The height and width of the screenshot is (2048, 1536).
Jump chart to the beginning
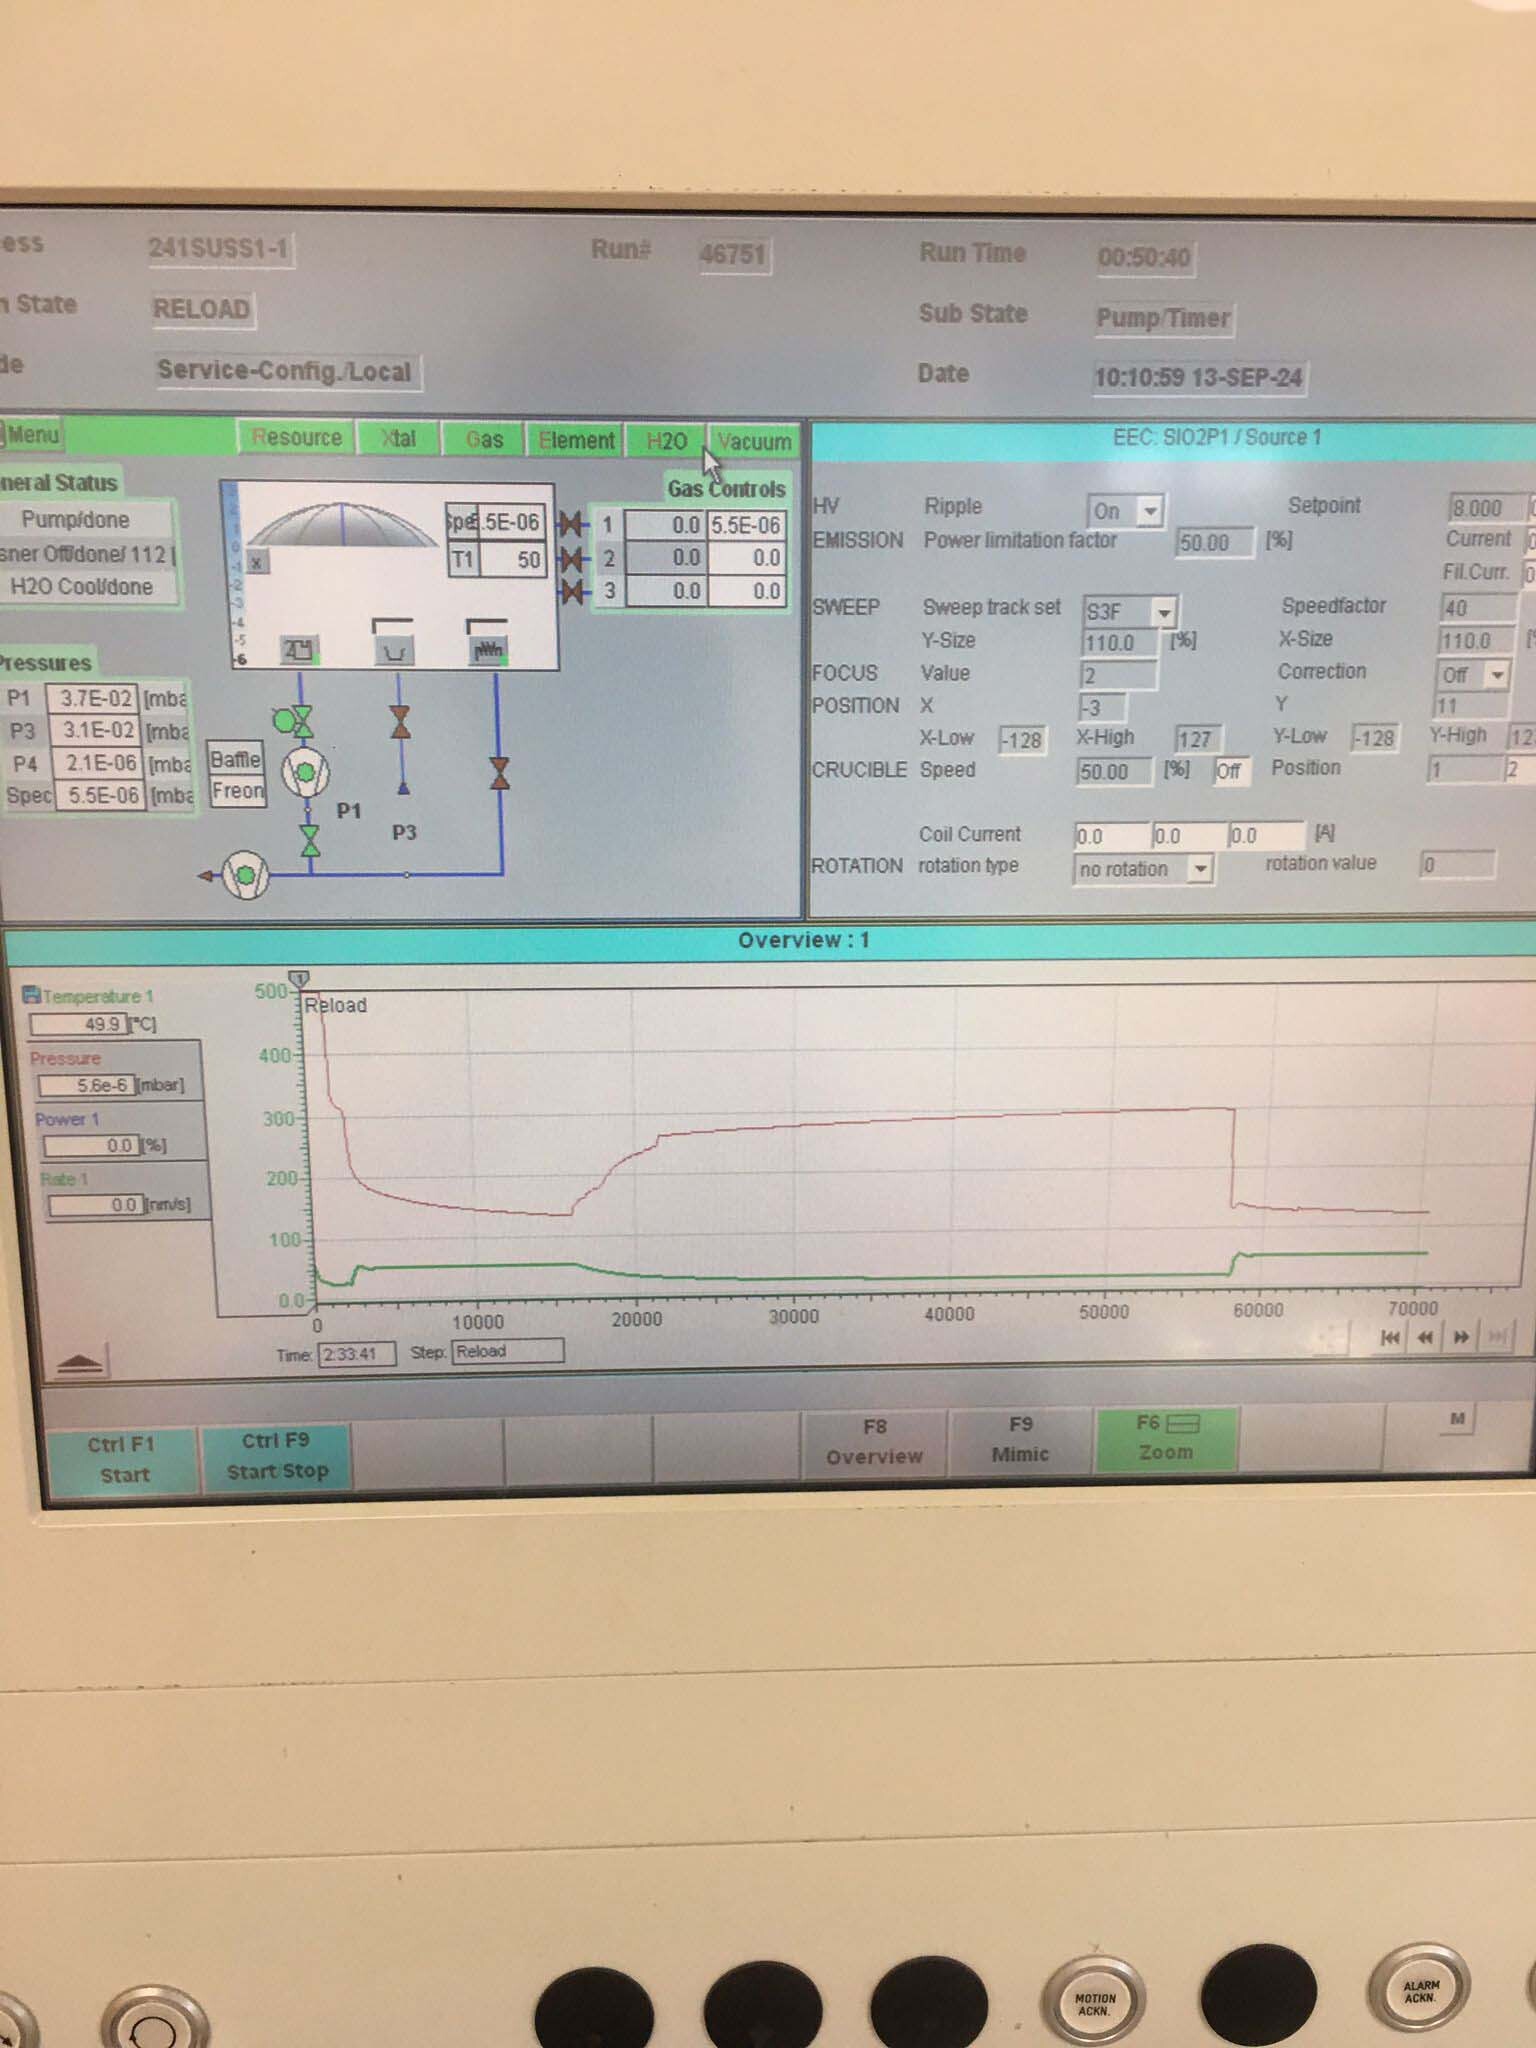click(x=1390, y=1338)
